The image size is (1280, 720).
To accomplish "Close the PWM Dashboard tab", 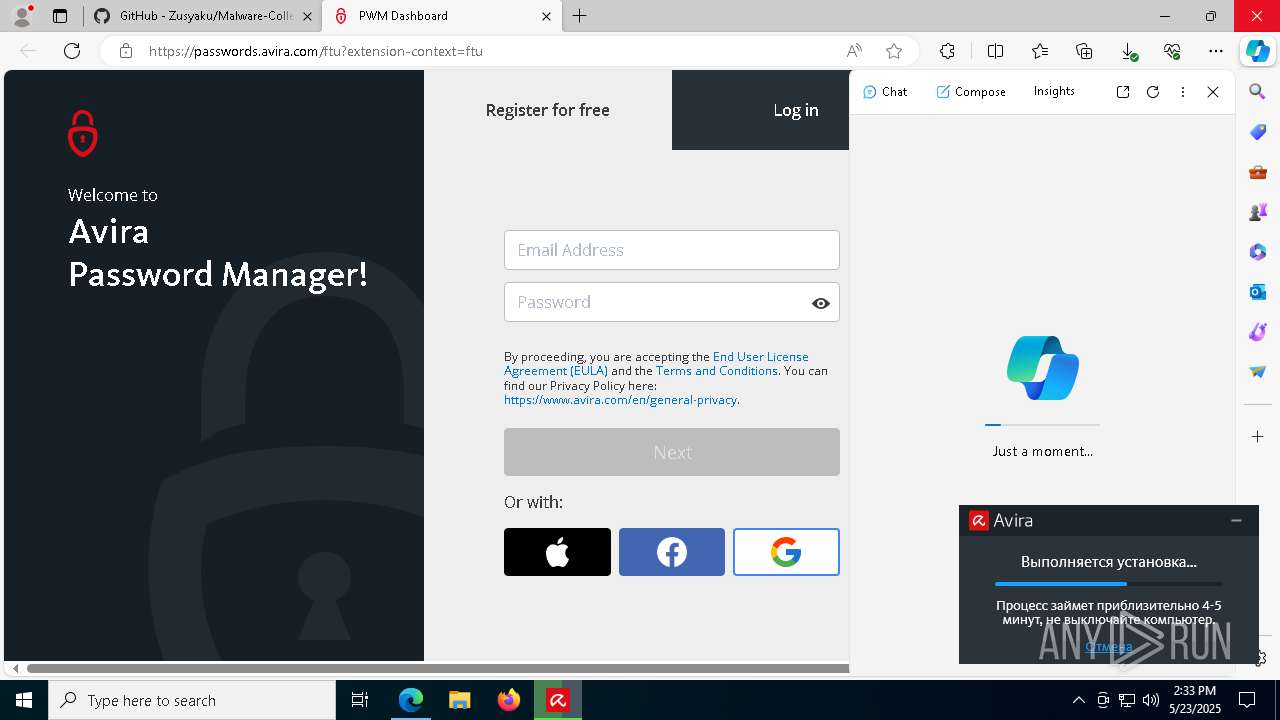I will click(x=546, y=16).
